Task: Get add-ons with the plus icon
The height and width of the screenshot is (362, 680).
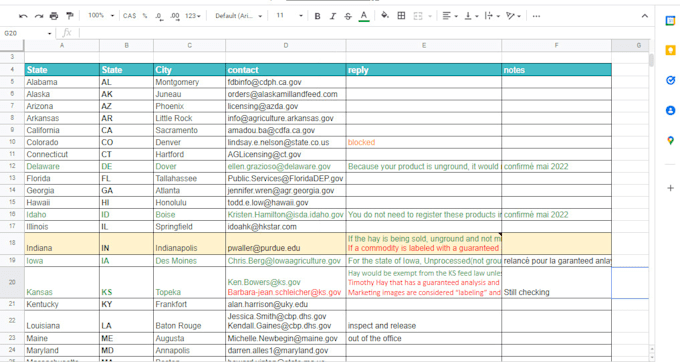Action: (670, 188)
